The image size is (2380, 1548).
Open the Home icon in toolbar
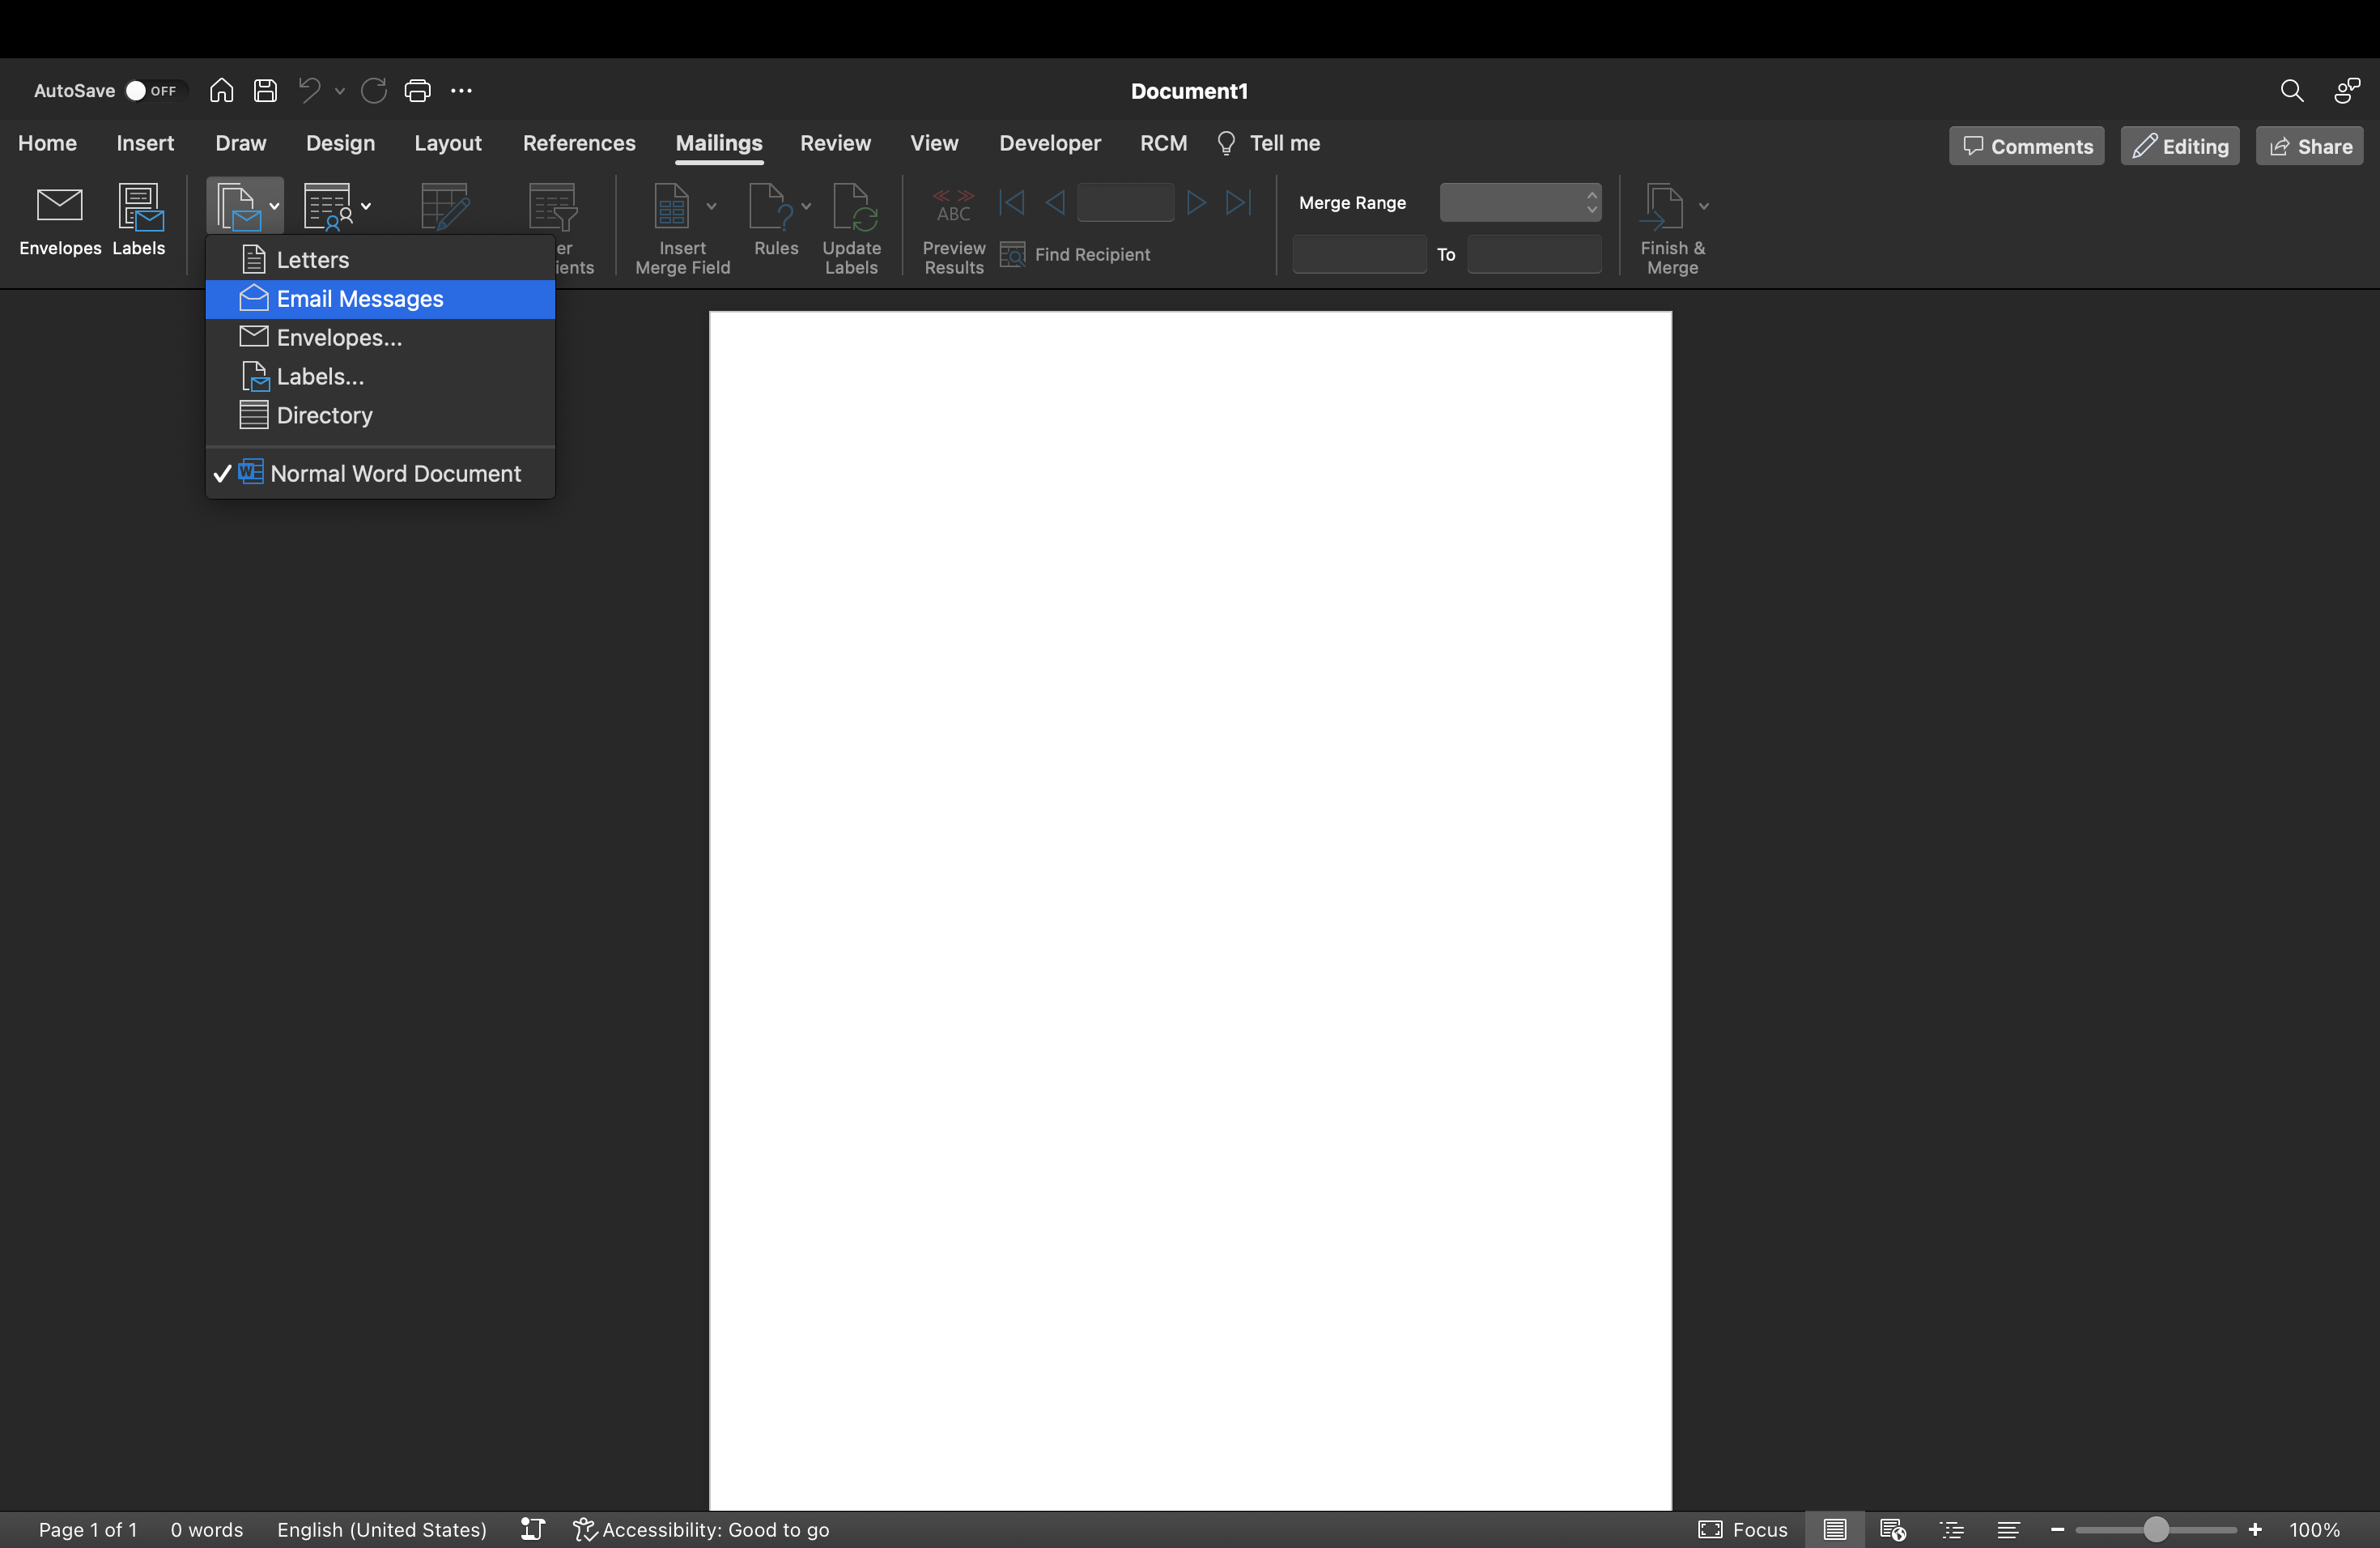click(x=221, y=91)
